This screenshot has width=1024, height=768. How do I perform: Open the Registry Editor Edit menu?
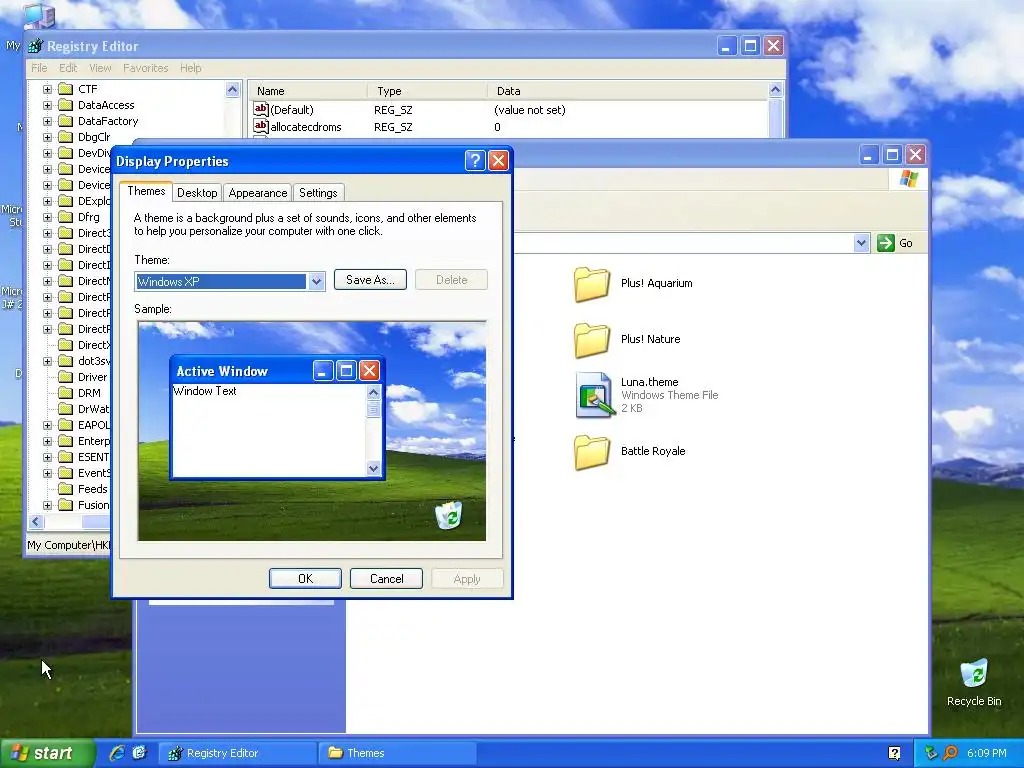(x=68, y=68)
